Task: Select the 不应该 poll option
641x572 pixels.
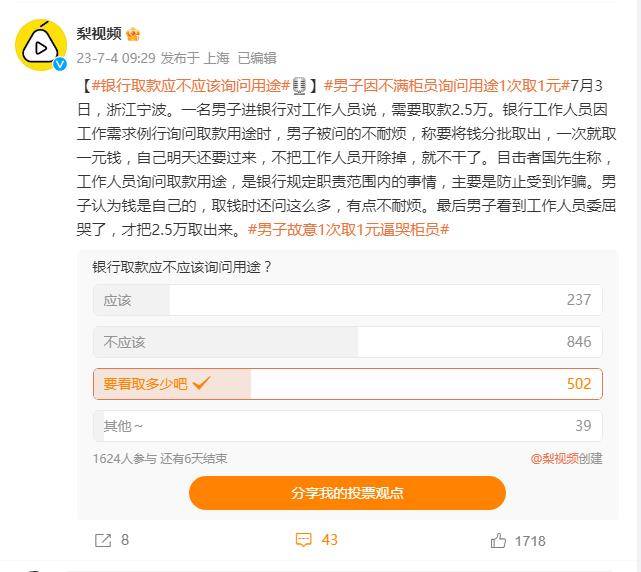Action: point(347,342)
